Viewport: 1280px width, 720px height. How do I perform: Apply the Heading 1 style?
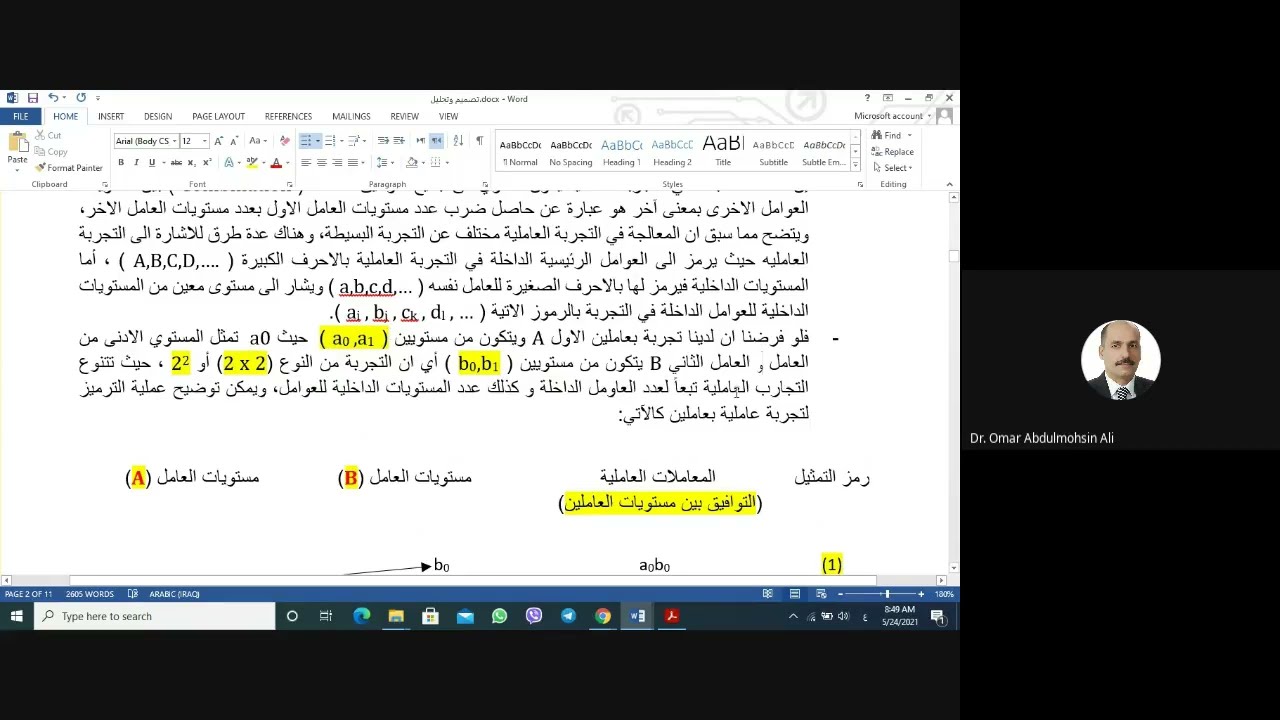pyautogui.click(x=621, y=152)
